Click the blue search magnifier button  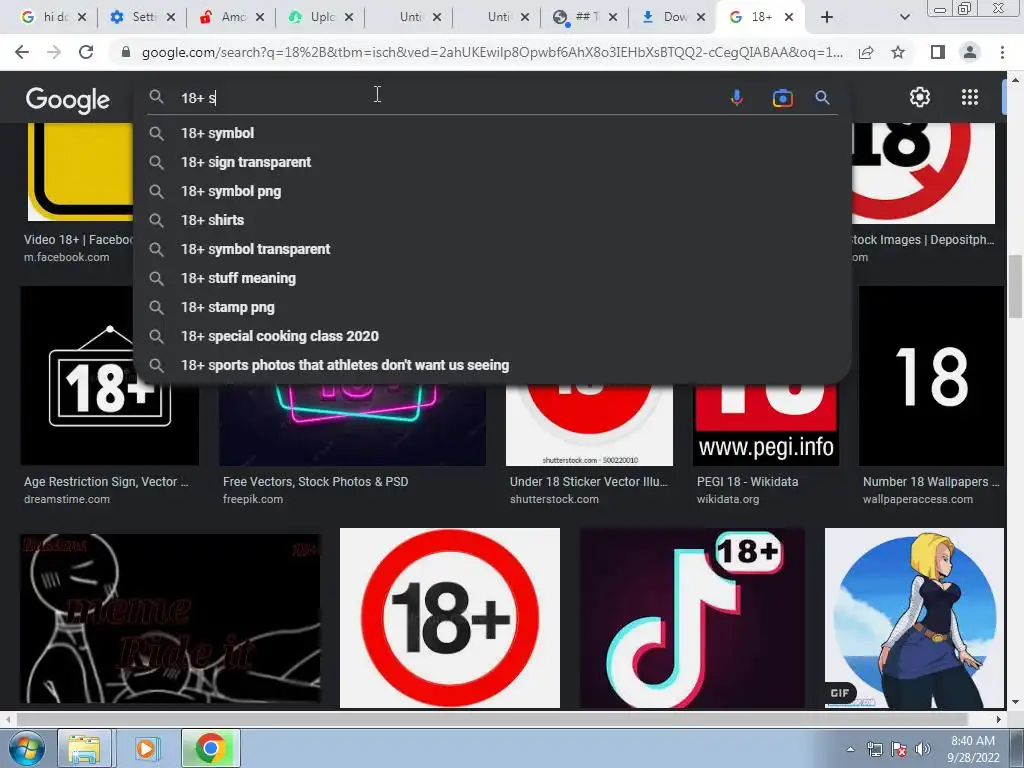822,98
